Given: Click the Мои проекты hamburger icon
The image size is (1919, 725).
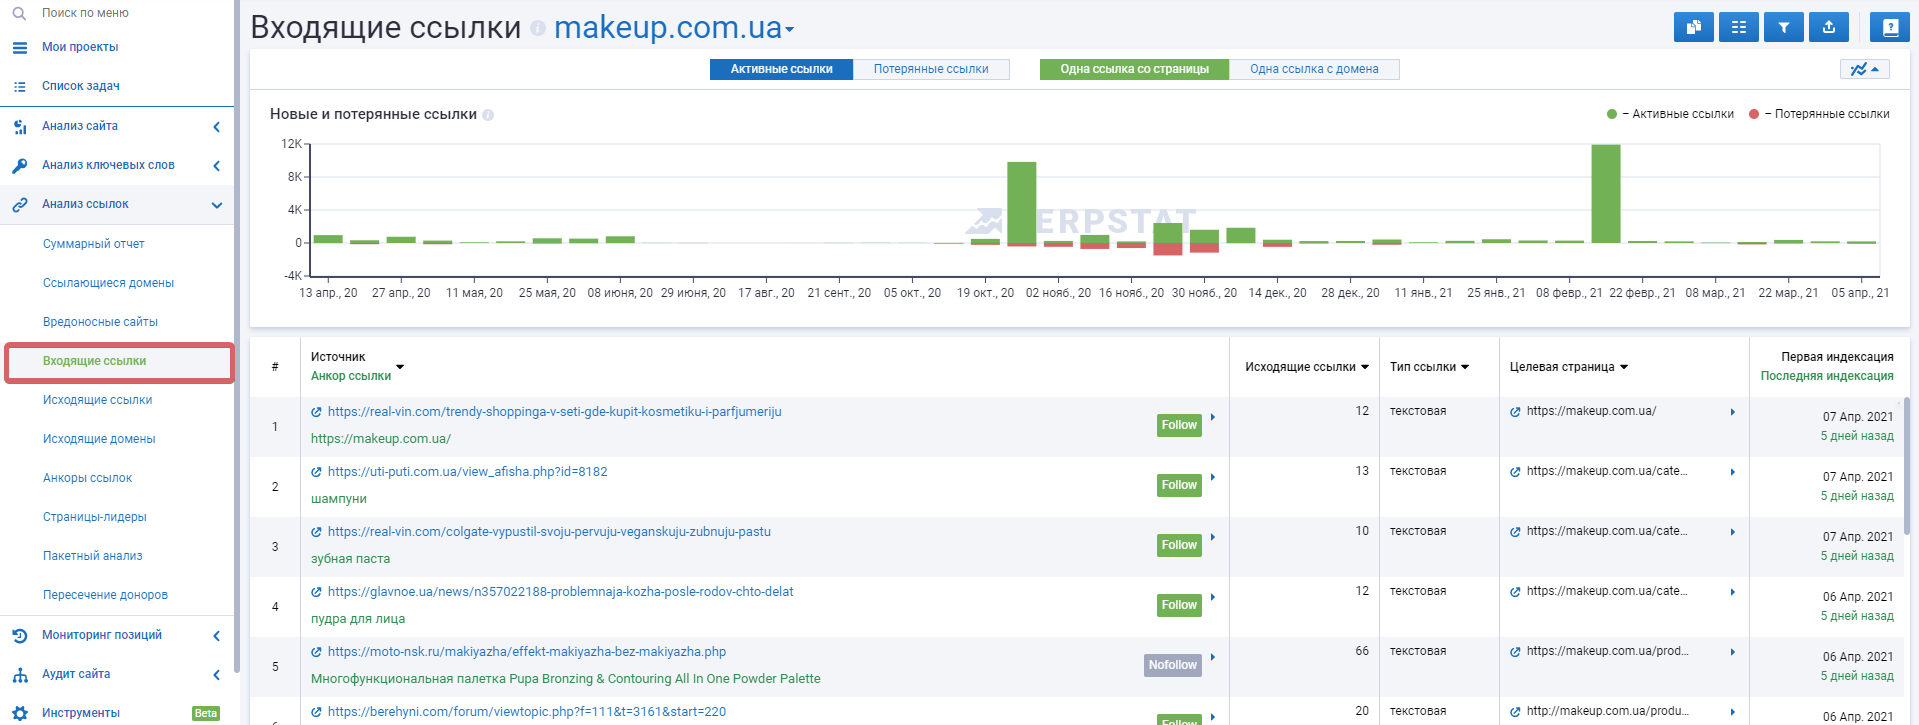Looking at the screenshot, I should click(x=19, y=47).
